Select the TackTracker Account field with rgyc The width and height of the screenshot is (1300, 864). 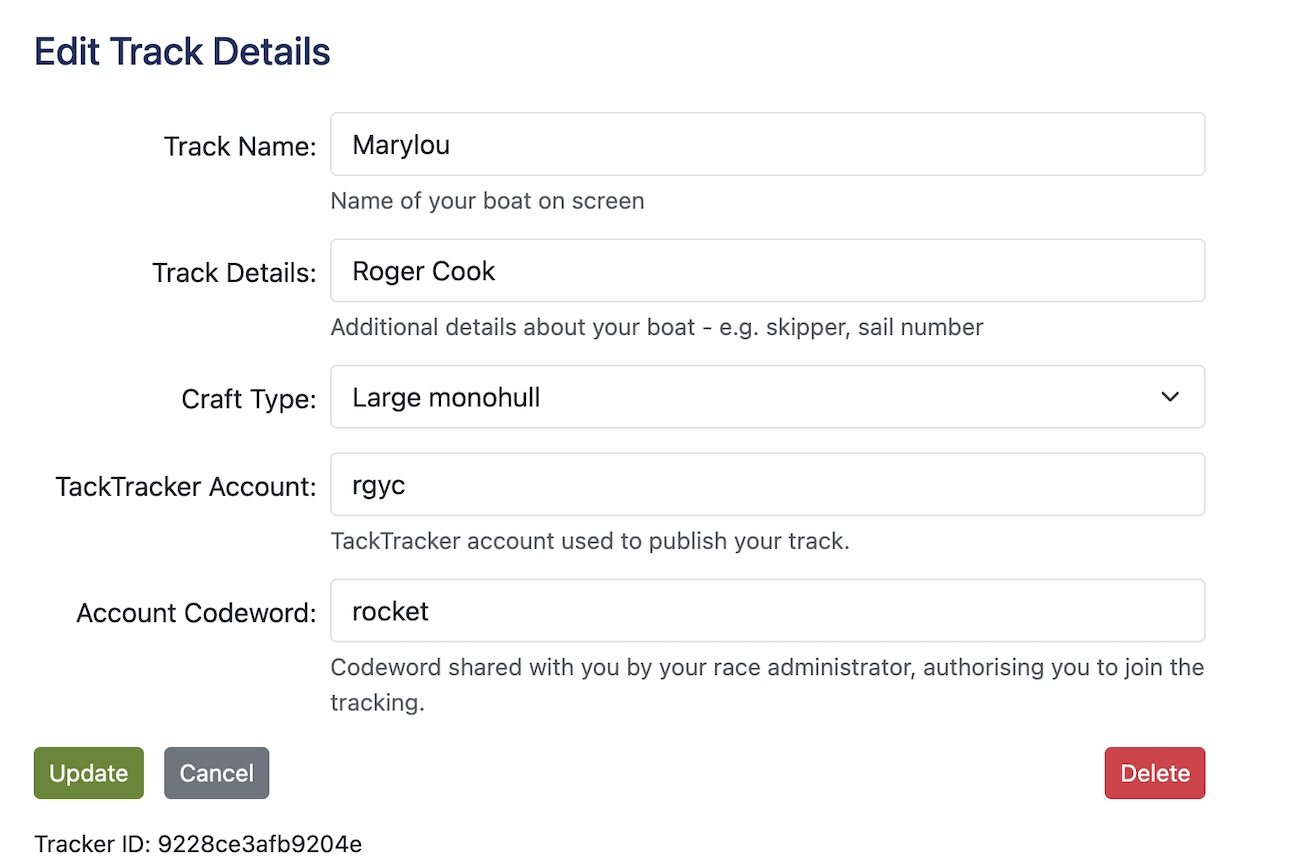pos(767,485)
